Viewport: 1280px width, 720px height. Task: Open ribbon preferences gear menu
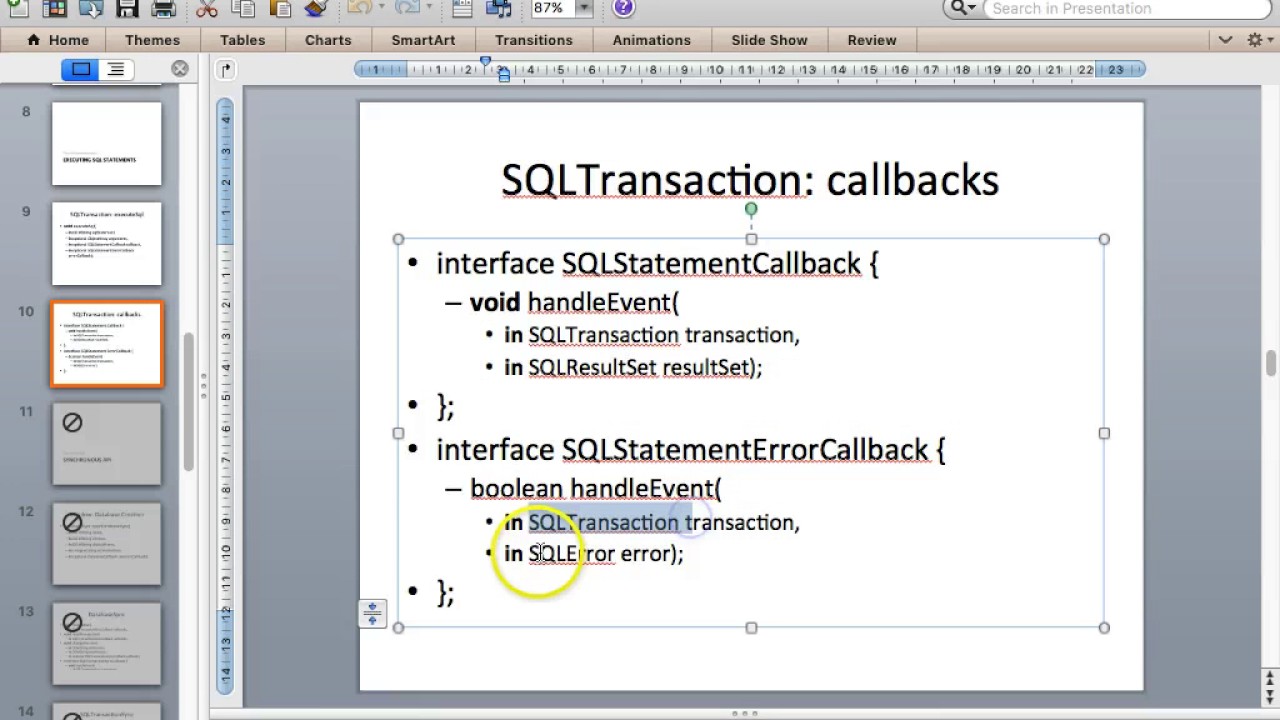coord(1259,40)
